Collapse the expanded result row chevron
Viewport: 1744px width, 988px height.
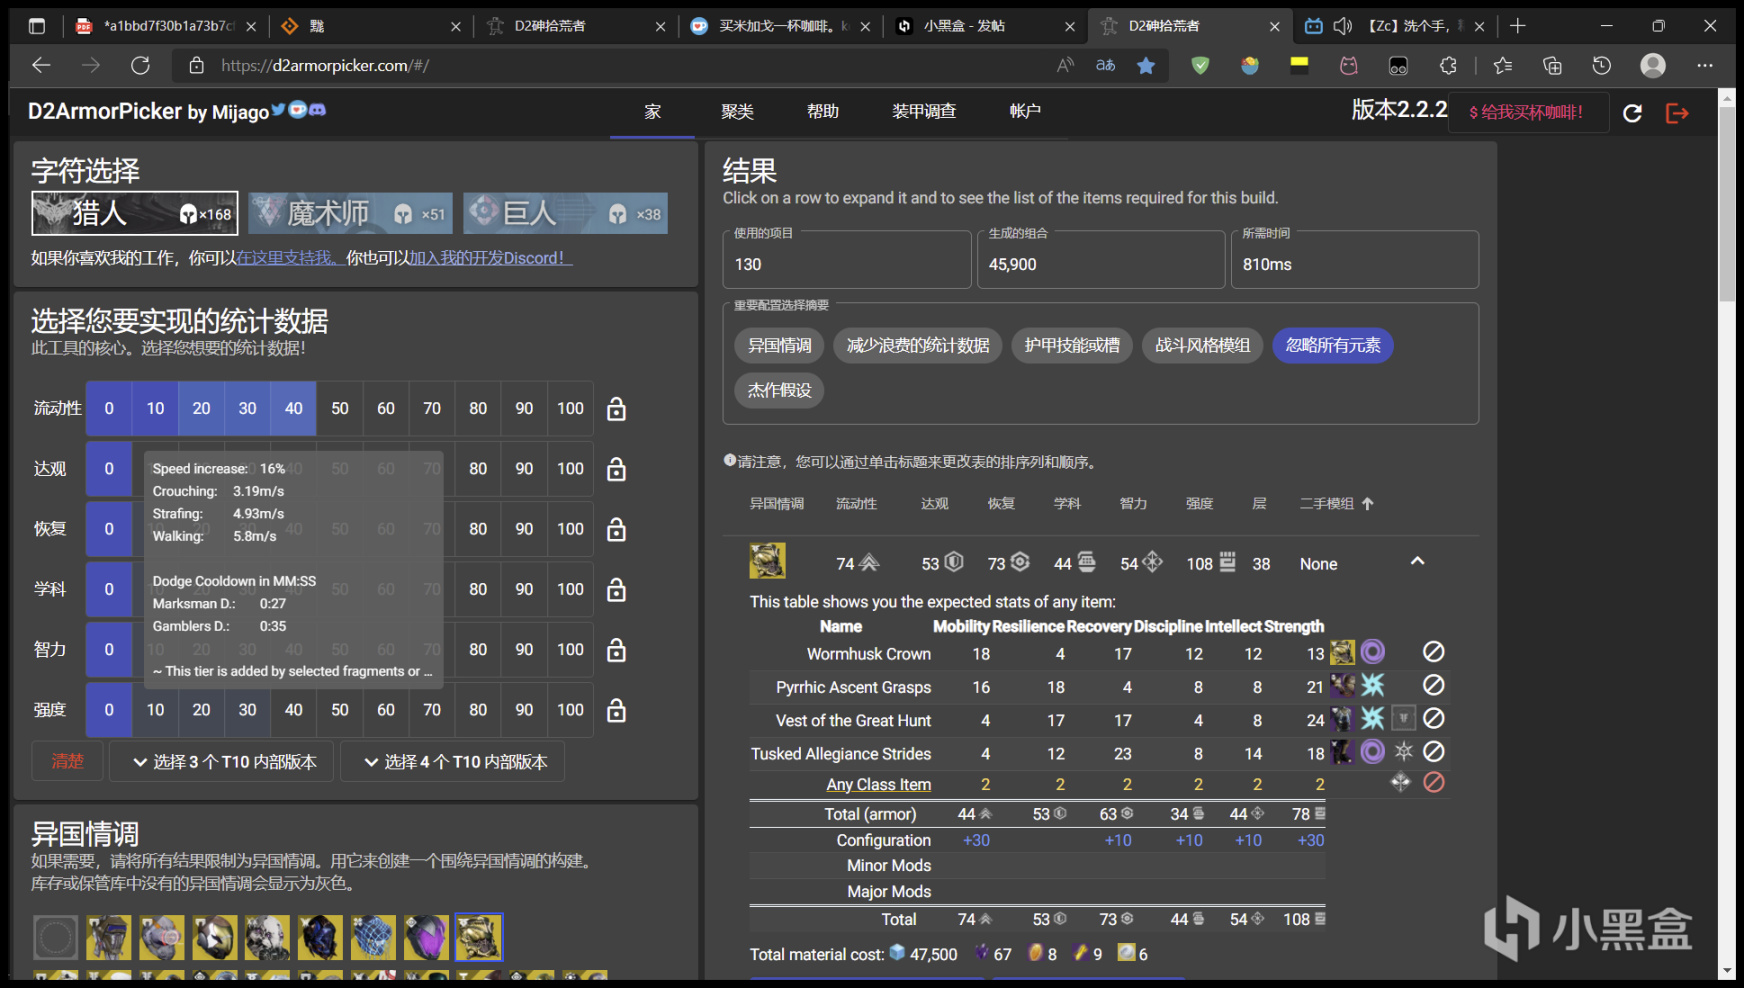click(1417, 561)
